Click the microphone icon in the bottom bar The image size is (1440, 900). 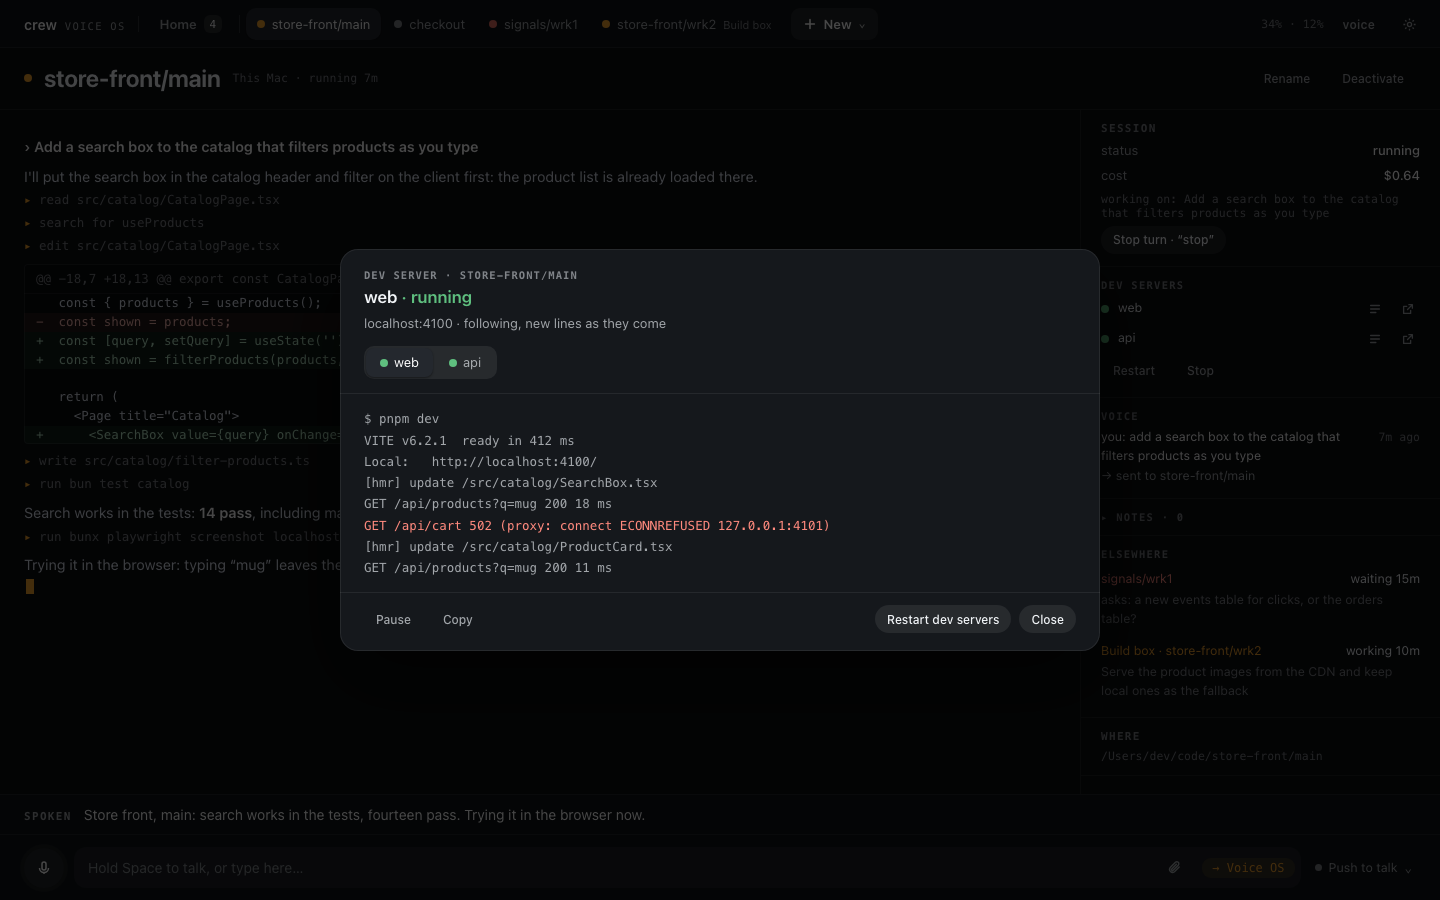point(44,868)
